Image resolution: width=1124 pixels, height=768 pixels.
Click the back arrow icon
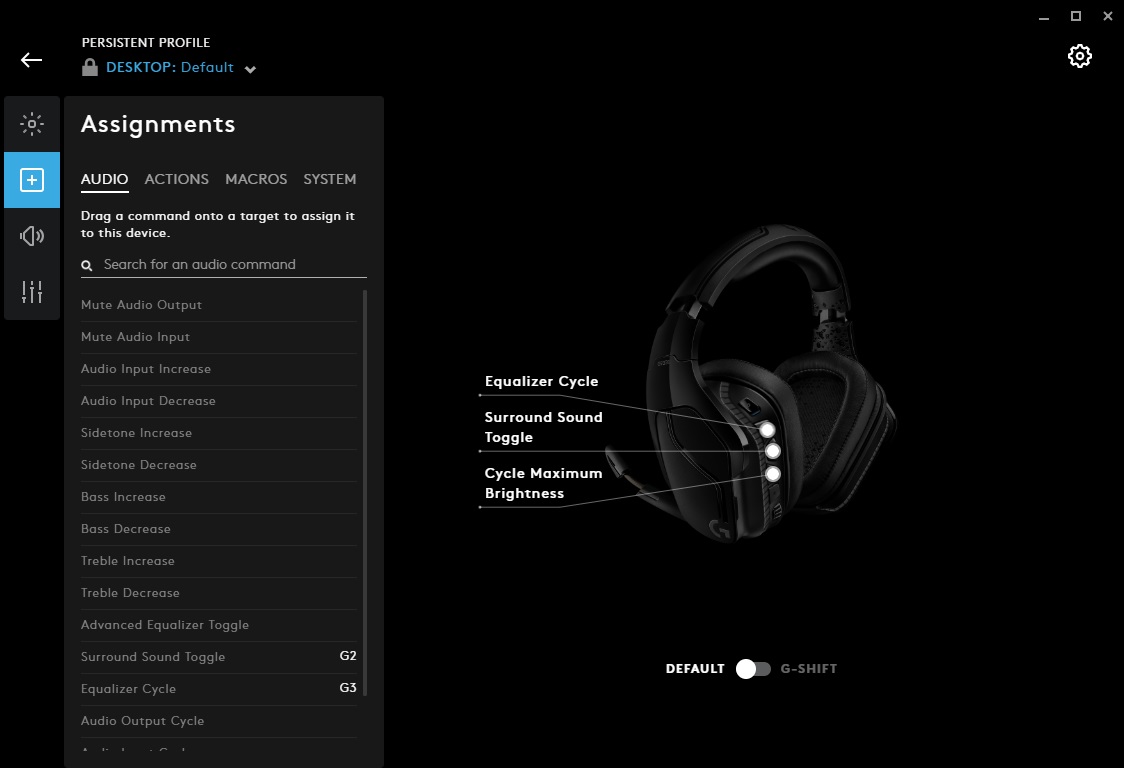coord(32,60)
